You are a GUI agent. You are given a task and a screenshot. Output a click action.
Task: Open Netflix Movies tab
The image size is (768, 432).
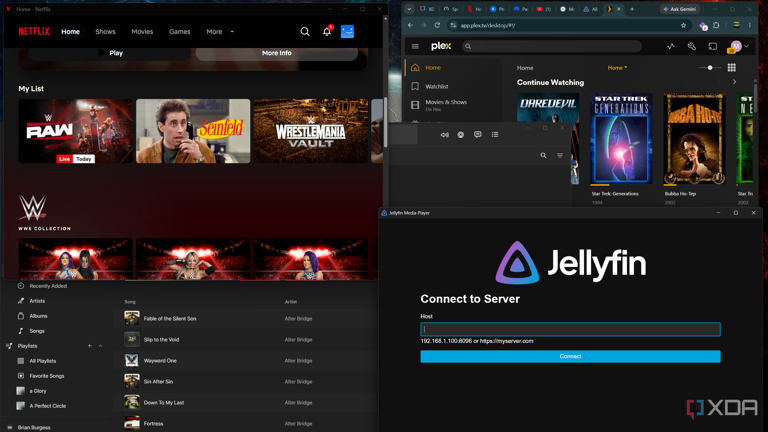pos(142,32)
